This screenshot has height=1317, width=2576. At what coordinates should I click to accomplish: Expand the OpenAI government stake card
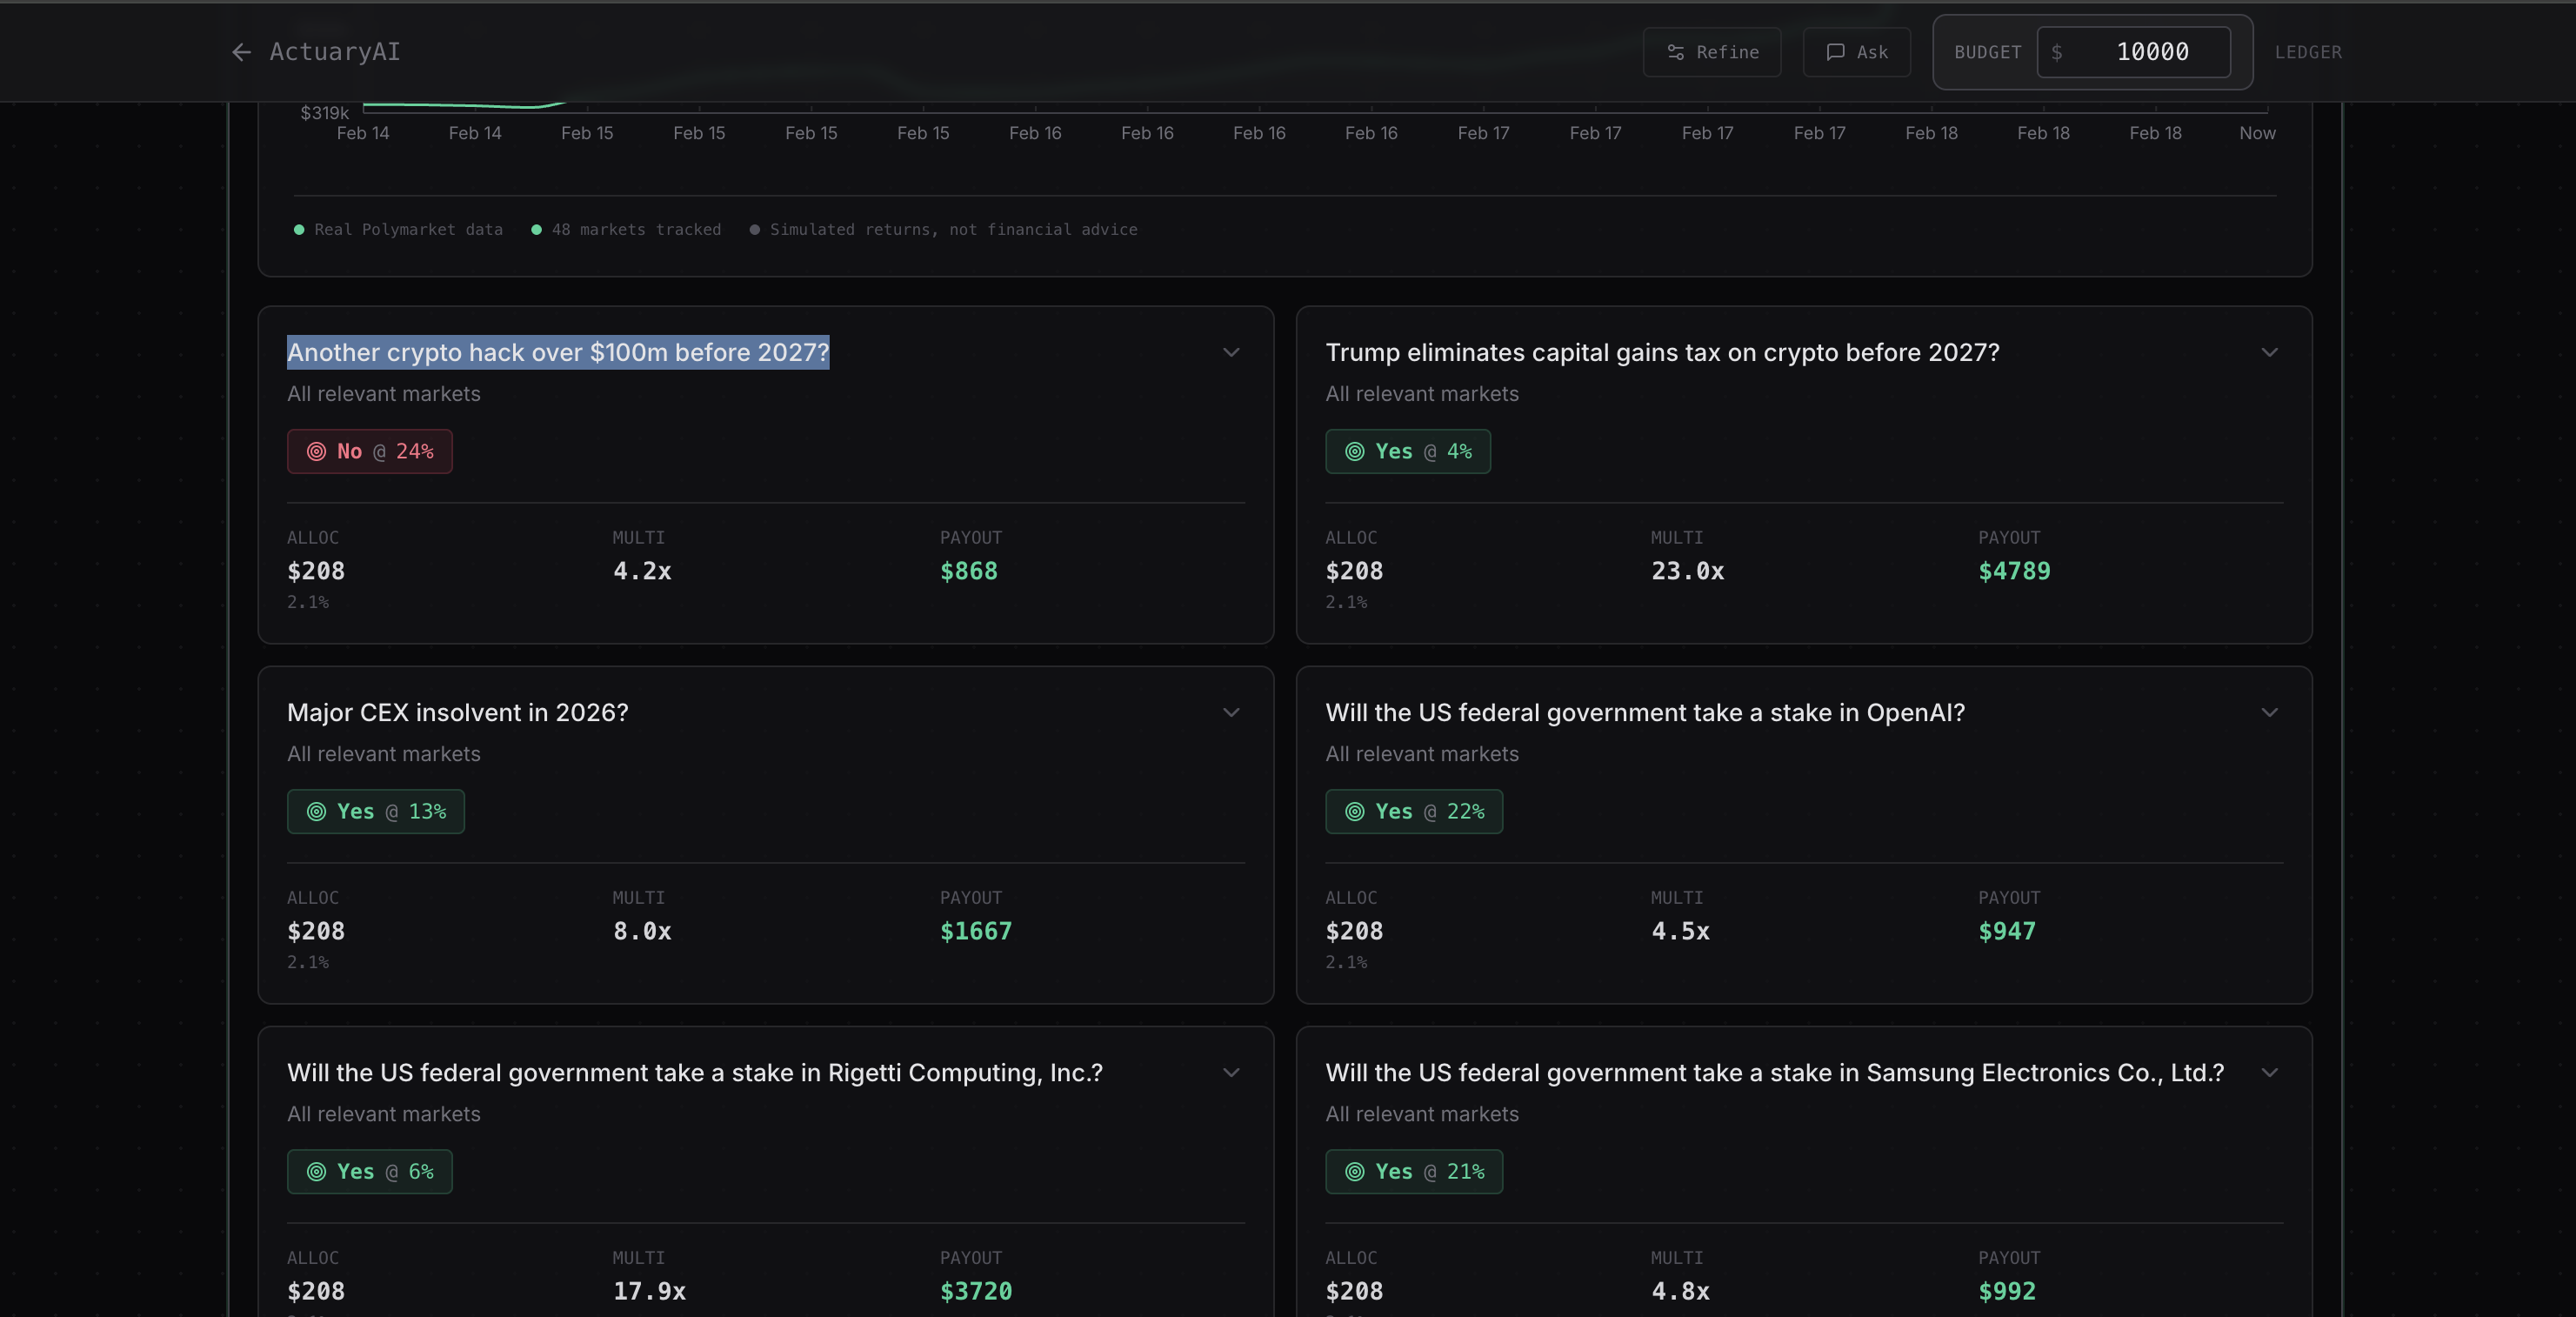pos(2269,713)
